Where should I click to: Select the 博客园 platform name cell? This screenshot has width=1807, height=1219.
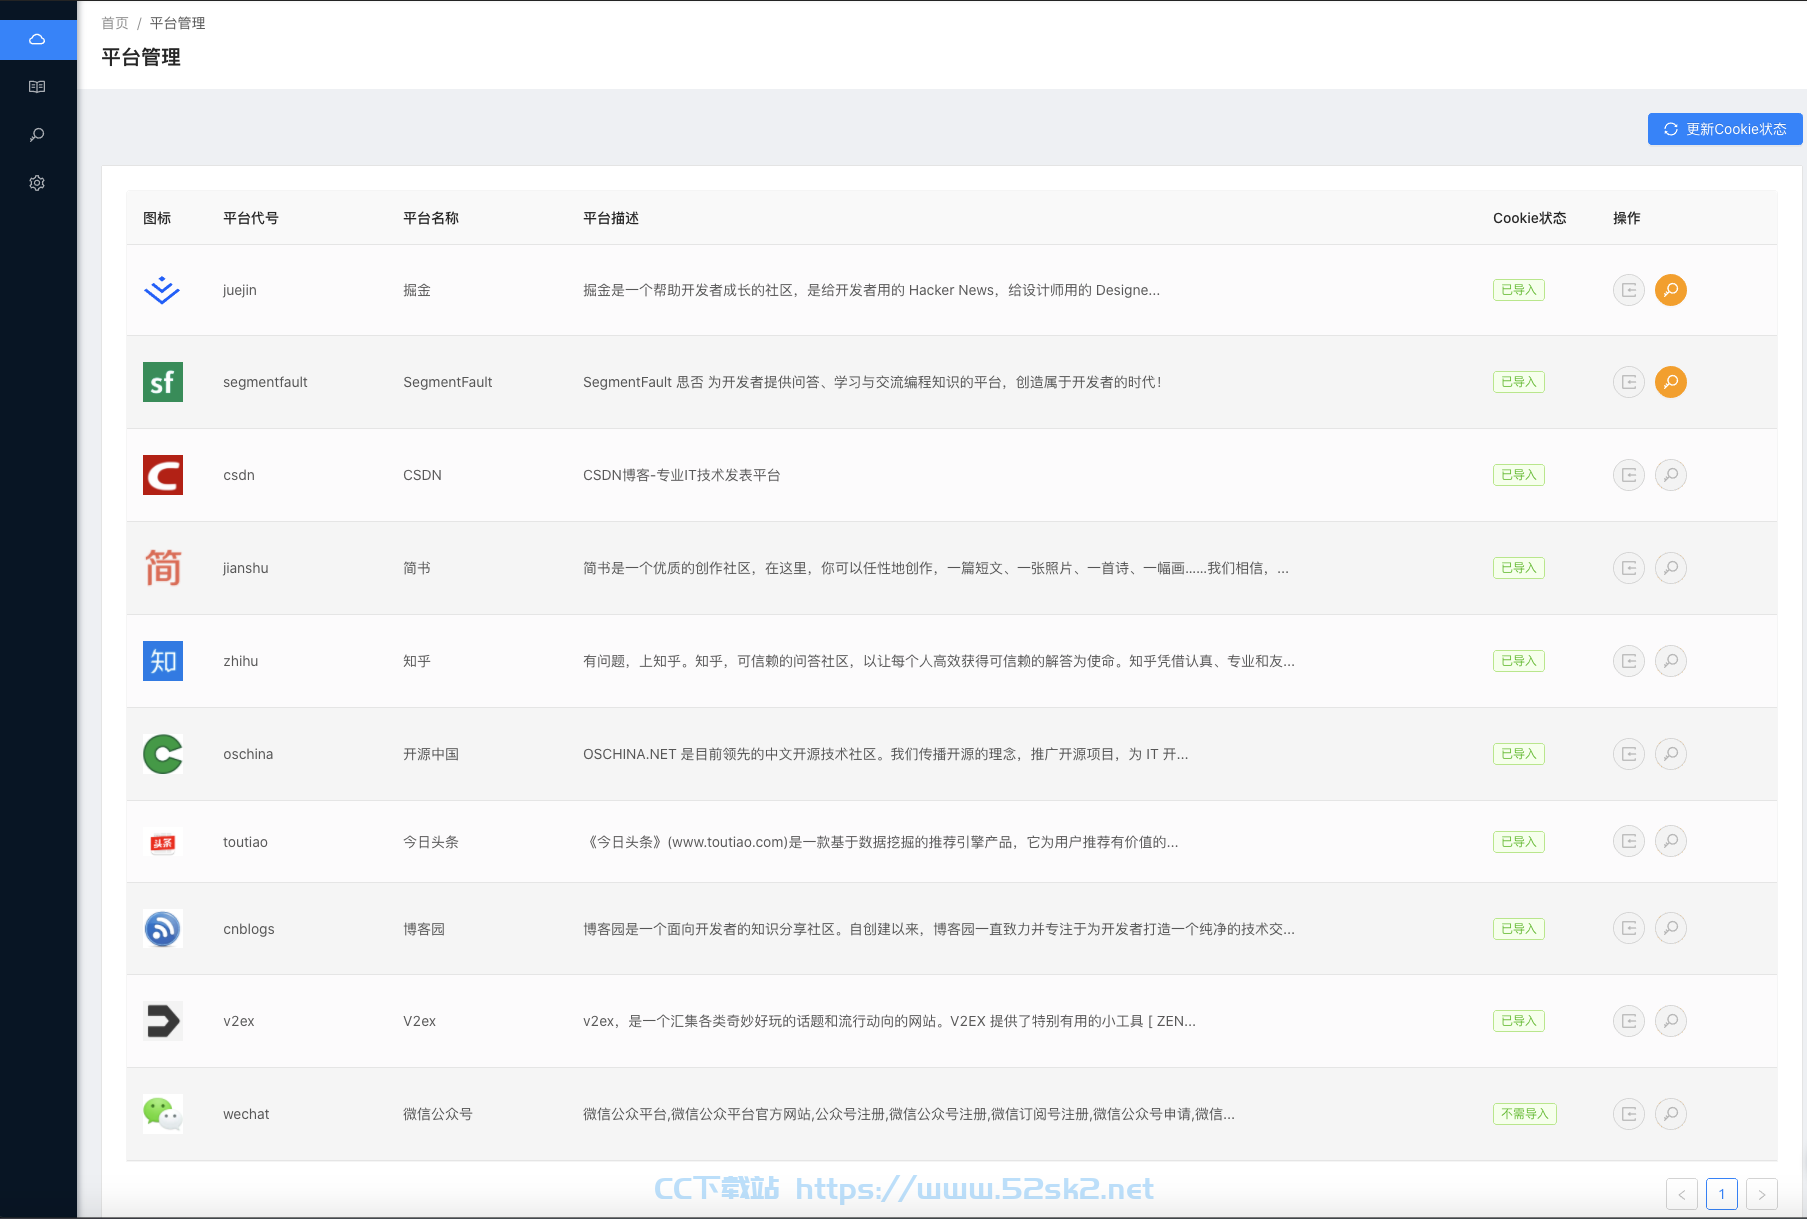tap(424, 929)
